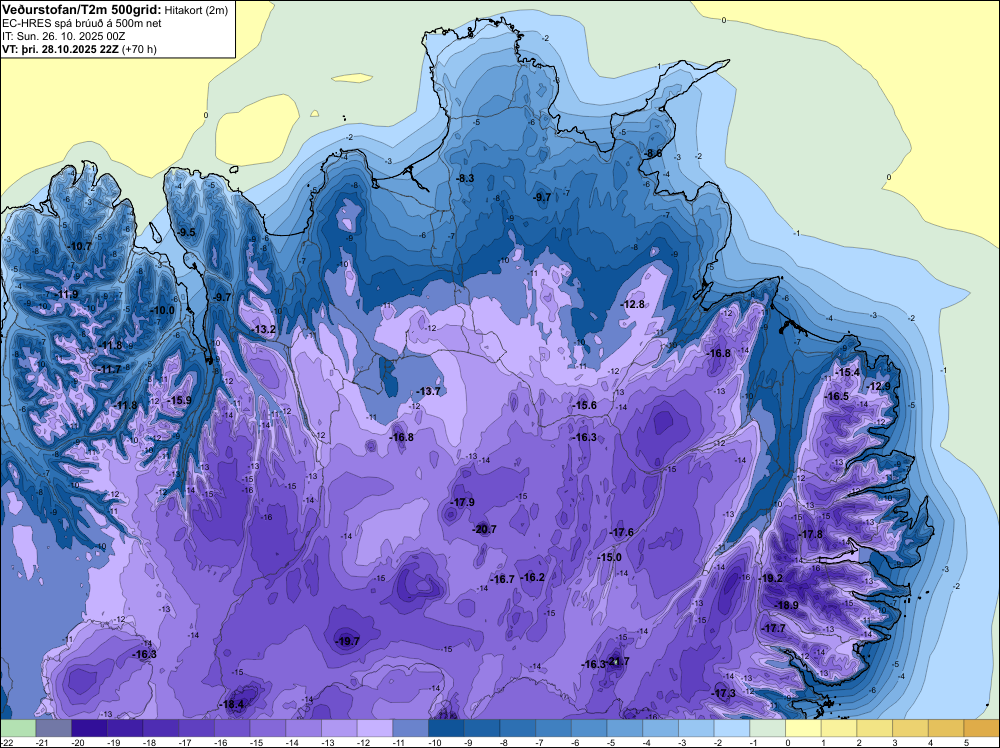1000x748 pixels.
Task: Click the legend swatch labeled -22
Action: (x=18, y=728)
